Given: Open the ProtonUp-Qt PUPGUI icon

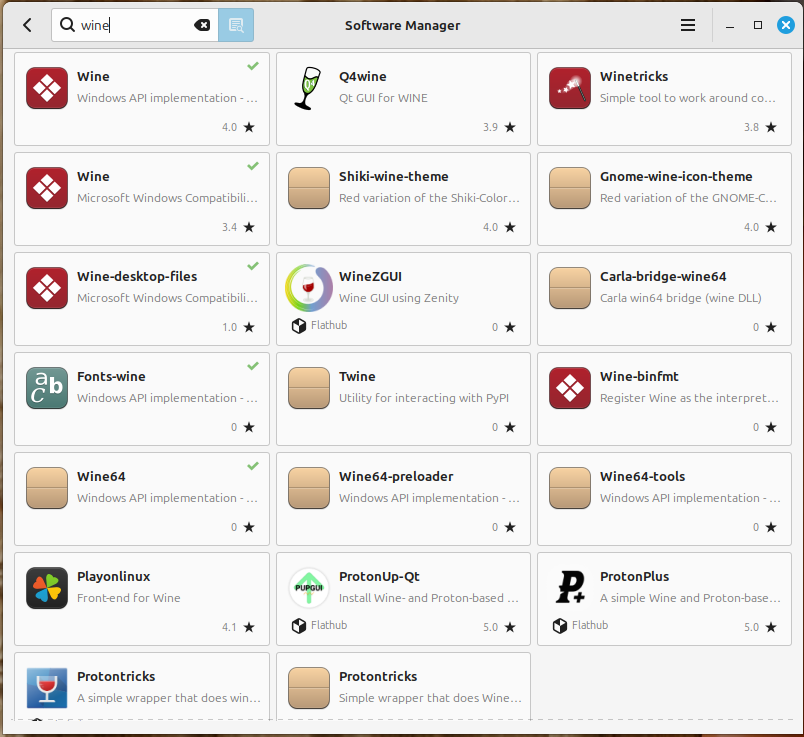Looking at the screenshot, I should (x=309, y=588).
